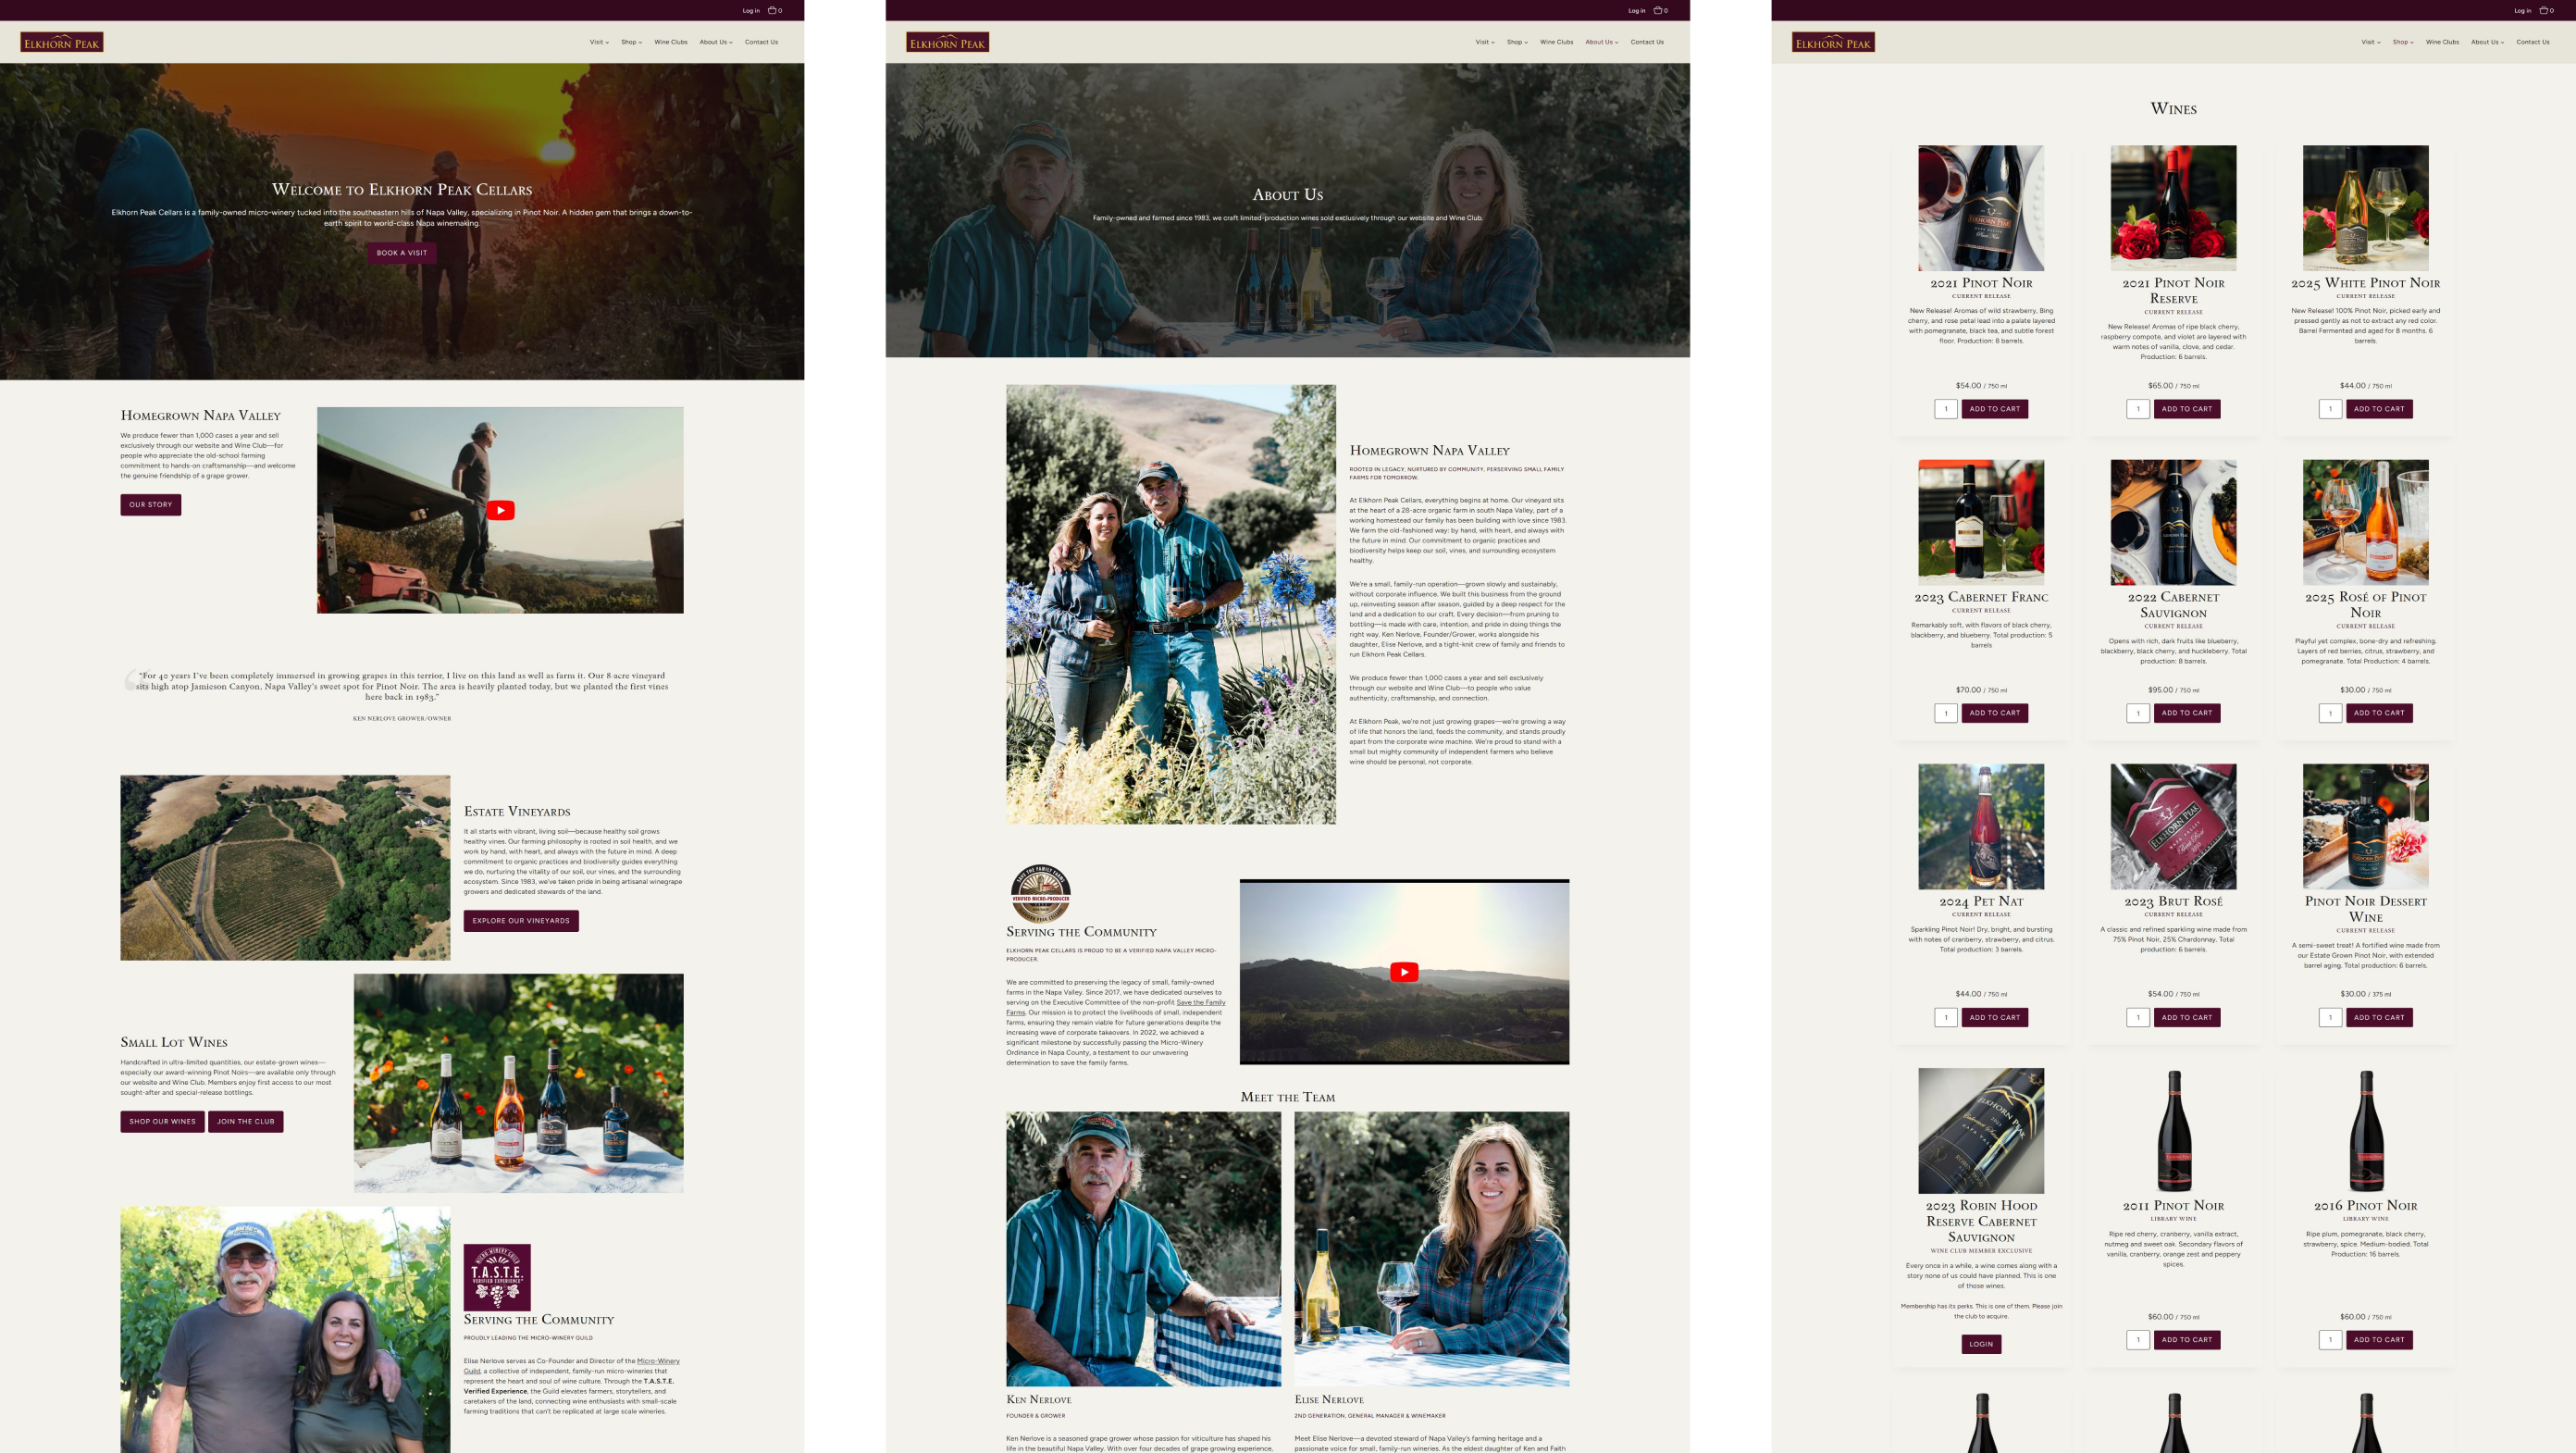This screenshot has height=1453, width=2576.
Task: Click the Verified Micro-Producer round badge
Action: [1040, 893]
